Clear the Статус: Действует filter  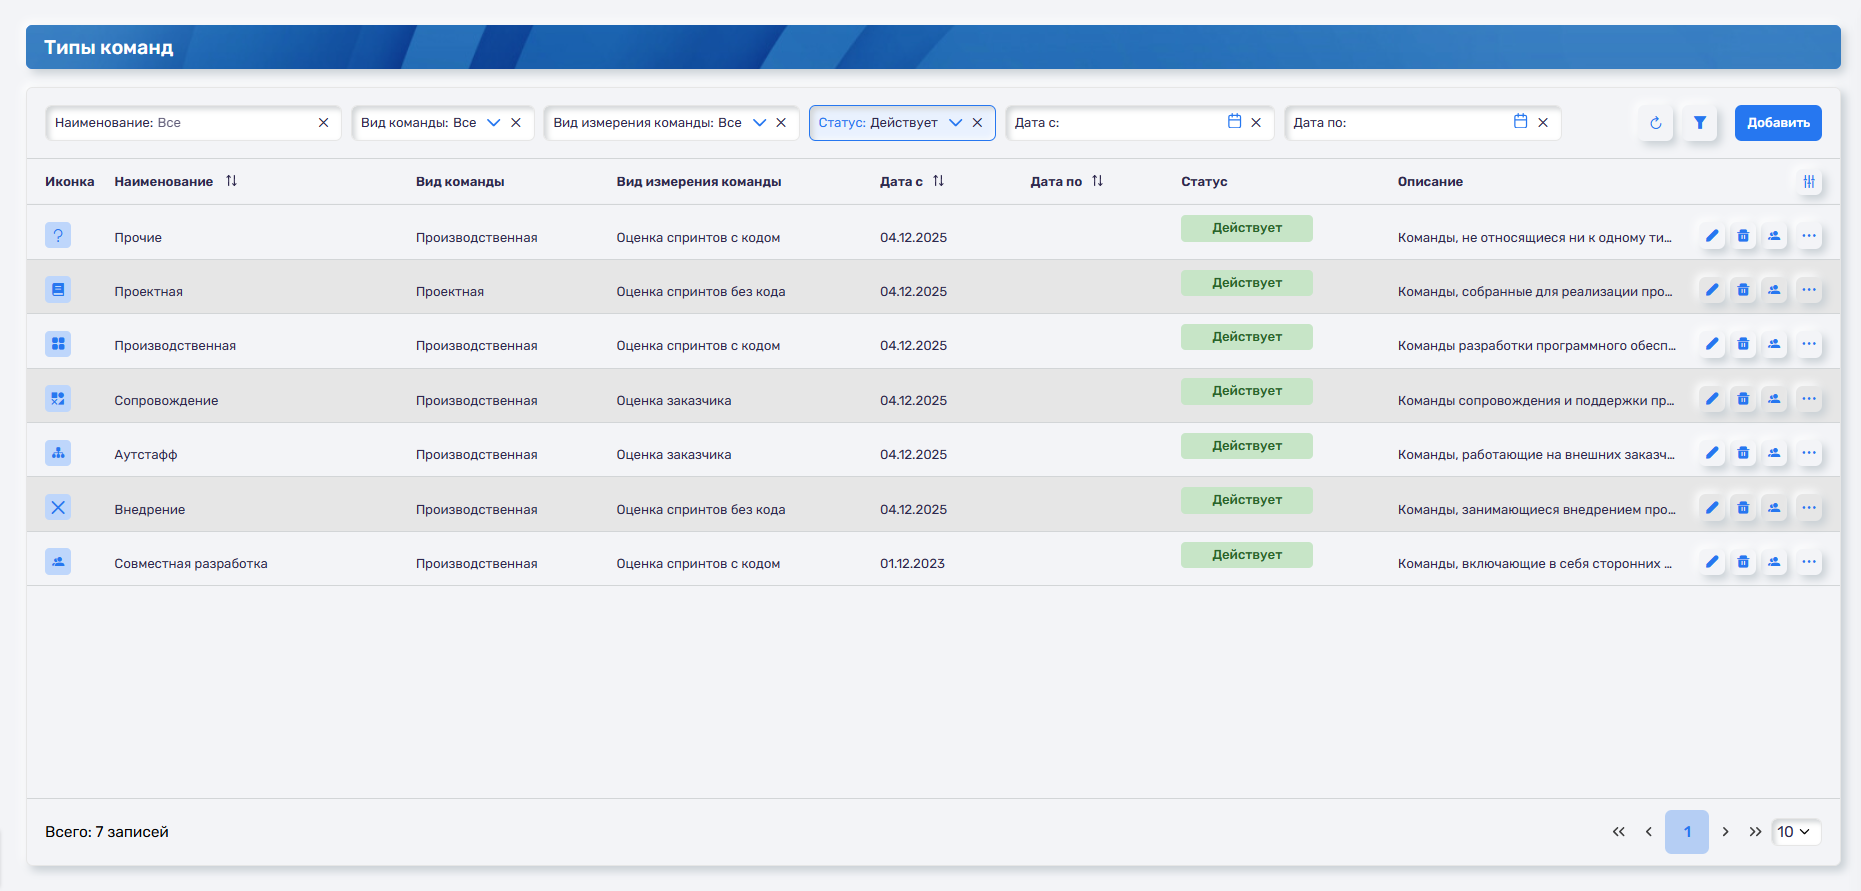tap(977, 123)
